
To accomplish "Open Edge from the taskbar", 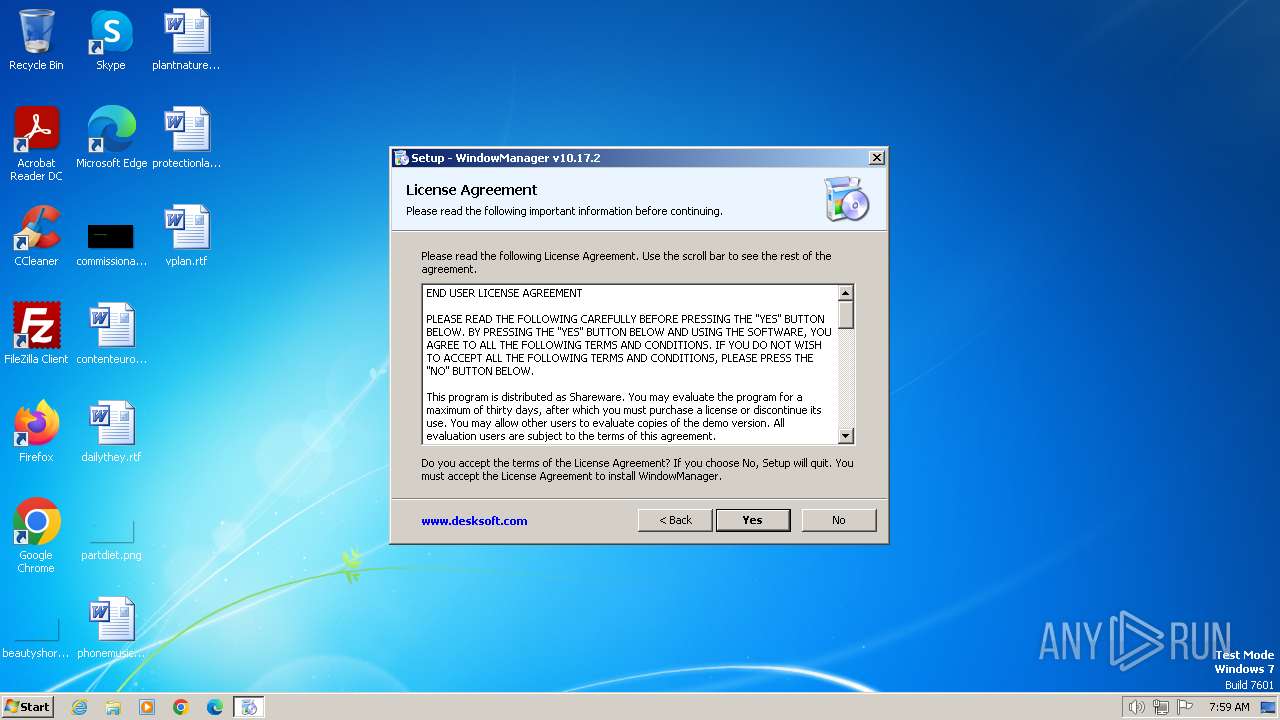I will [x=215, y=707].
